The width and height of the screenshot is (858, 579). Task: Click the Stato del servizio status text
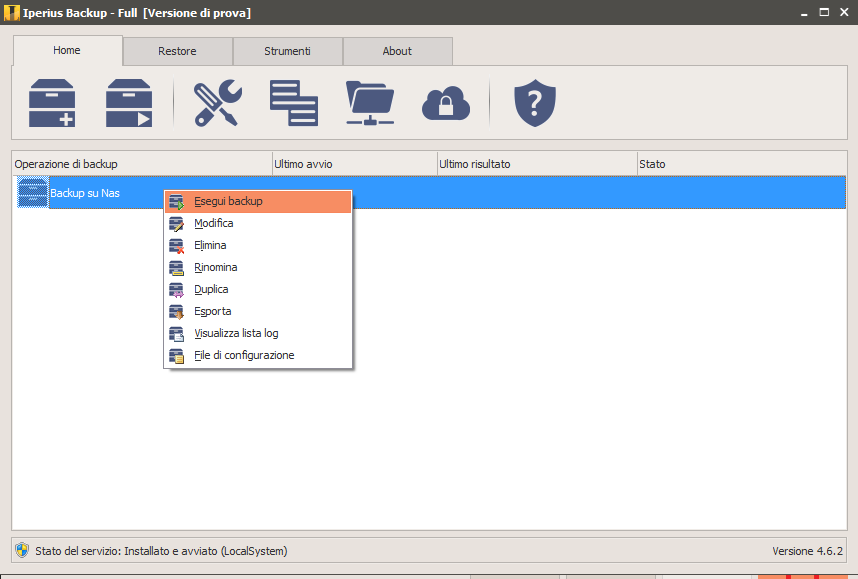point(161,551)
